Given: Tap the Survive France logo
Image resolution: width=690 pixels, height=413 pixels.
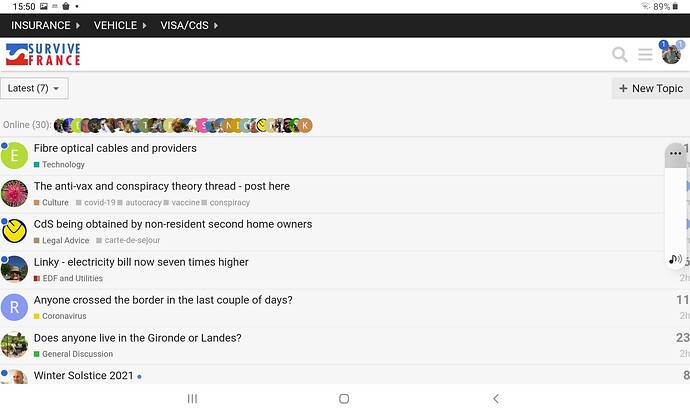Looking at the screenshot, I should (43, 54).
